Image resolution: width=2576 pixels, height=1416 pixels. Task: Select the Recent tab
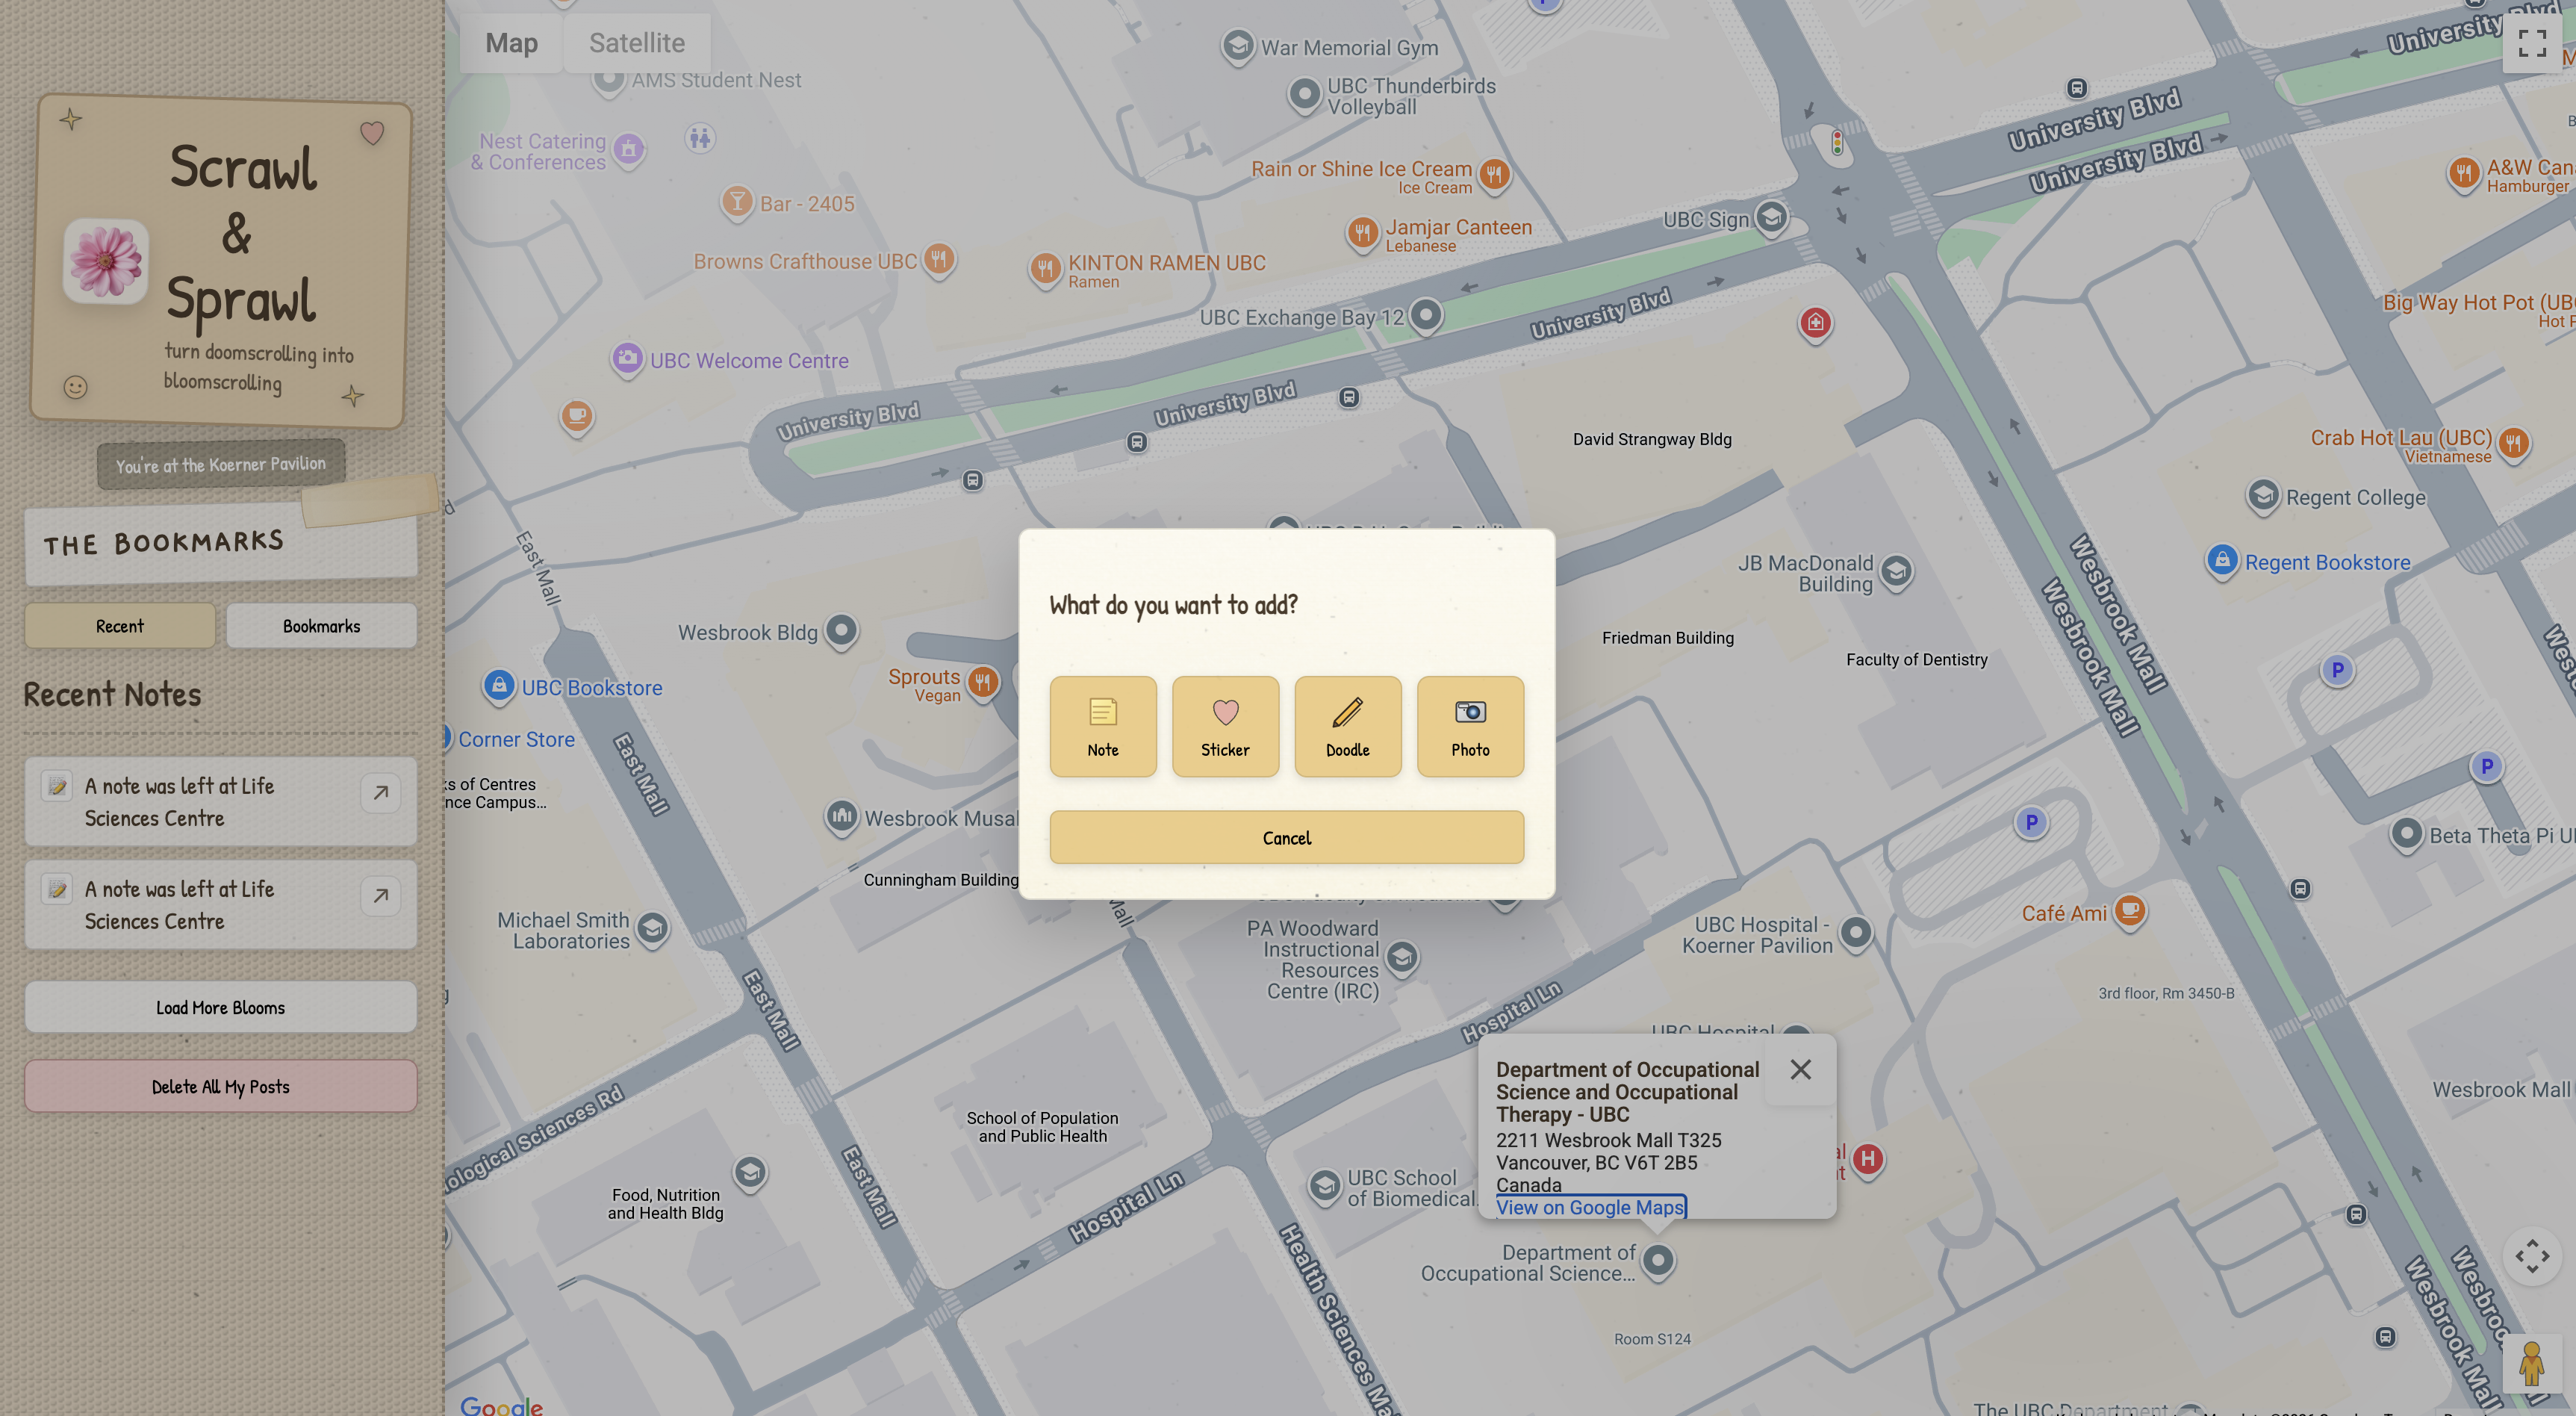click(119, 626)
